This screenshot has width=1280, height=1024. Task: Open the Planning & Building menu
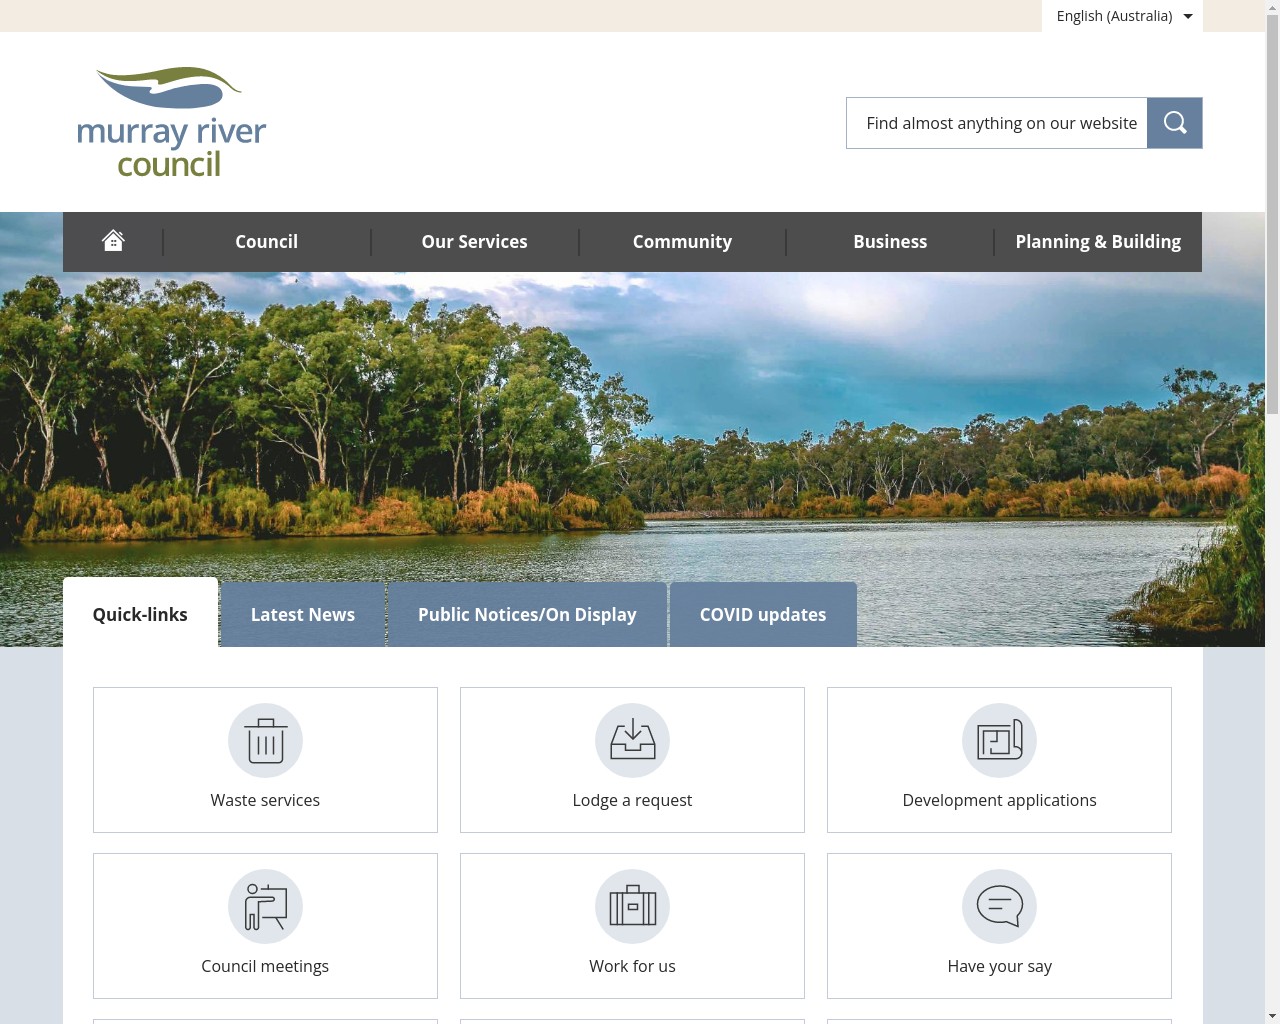[1098, 241]
